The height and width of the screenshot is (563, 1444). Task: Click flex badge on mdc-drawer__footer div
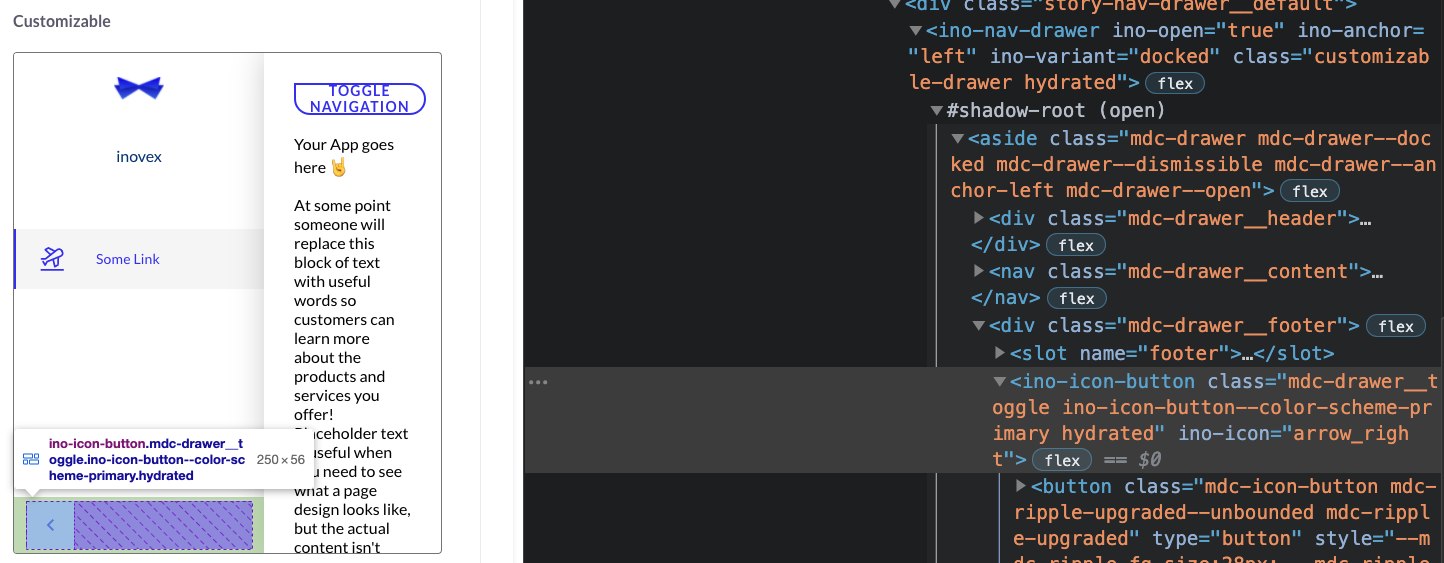coord(1396,326)
